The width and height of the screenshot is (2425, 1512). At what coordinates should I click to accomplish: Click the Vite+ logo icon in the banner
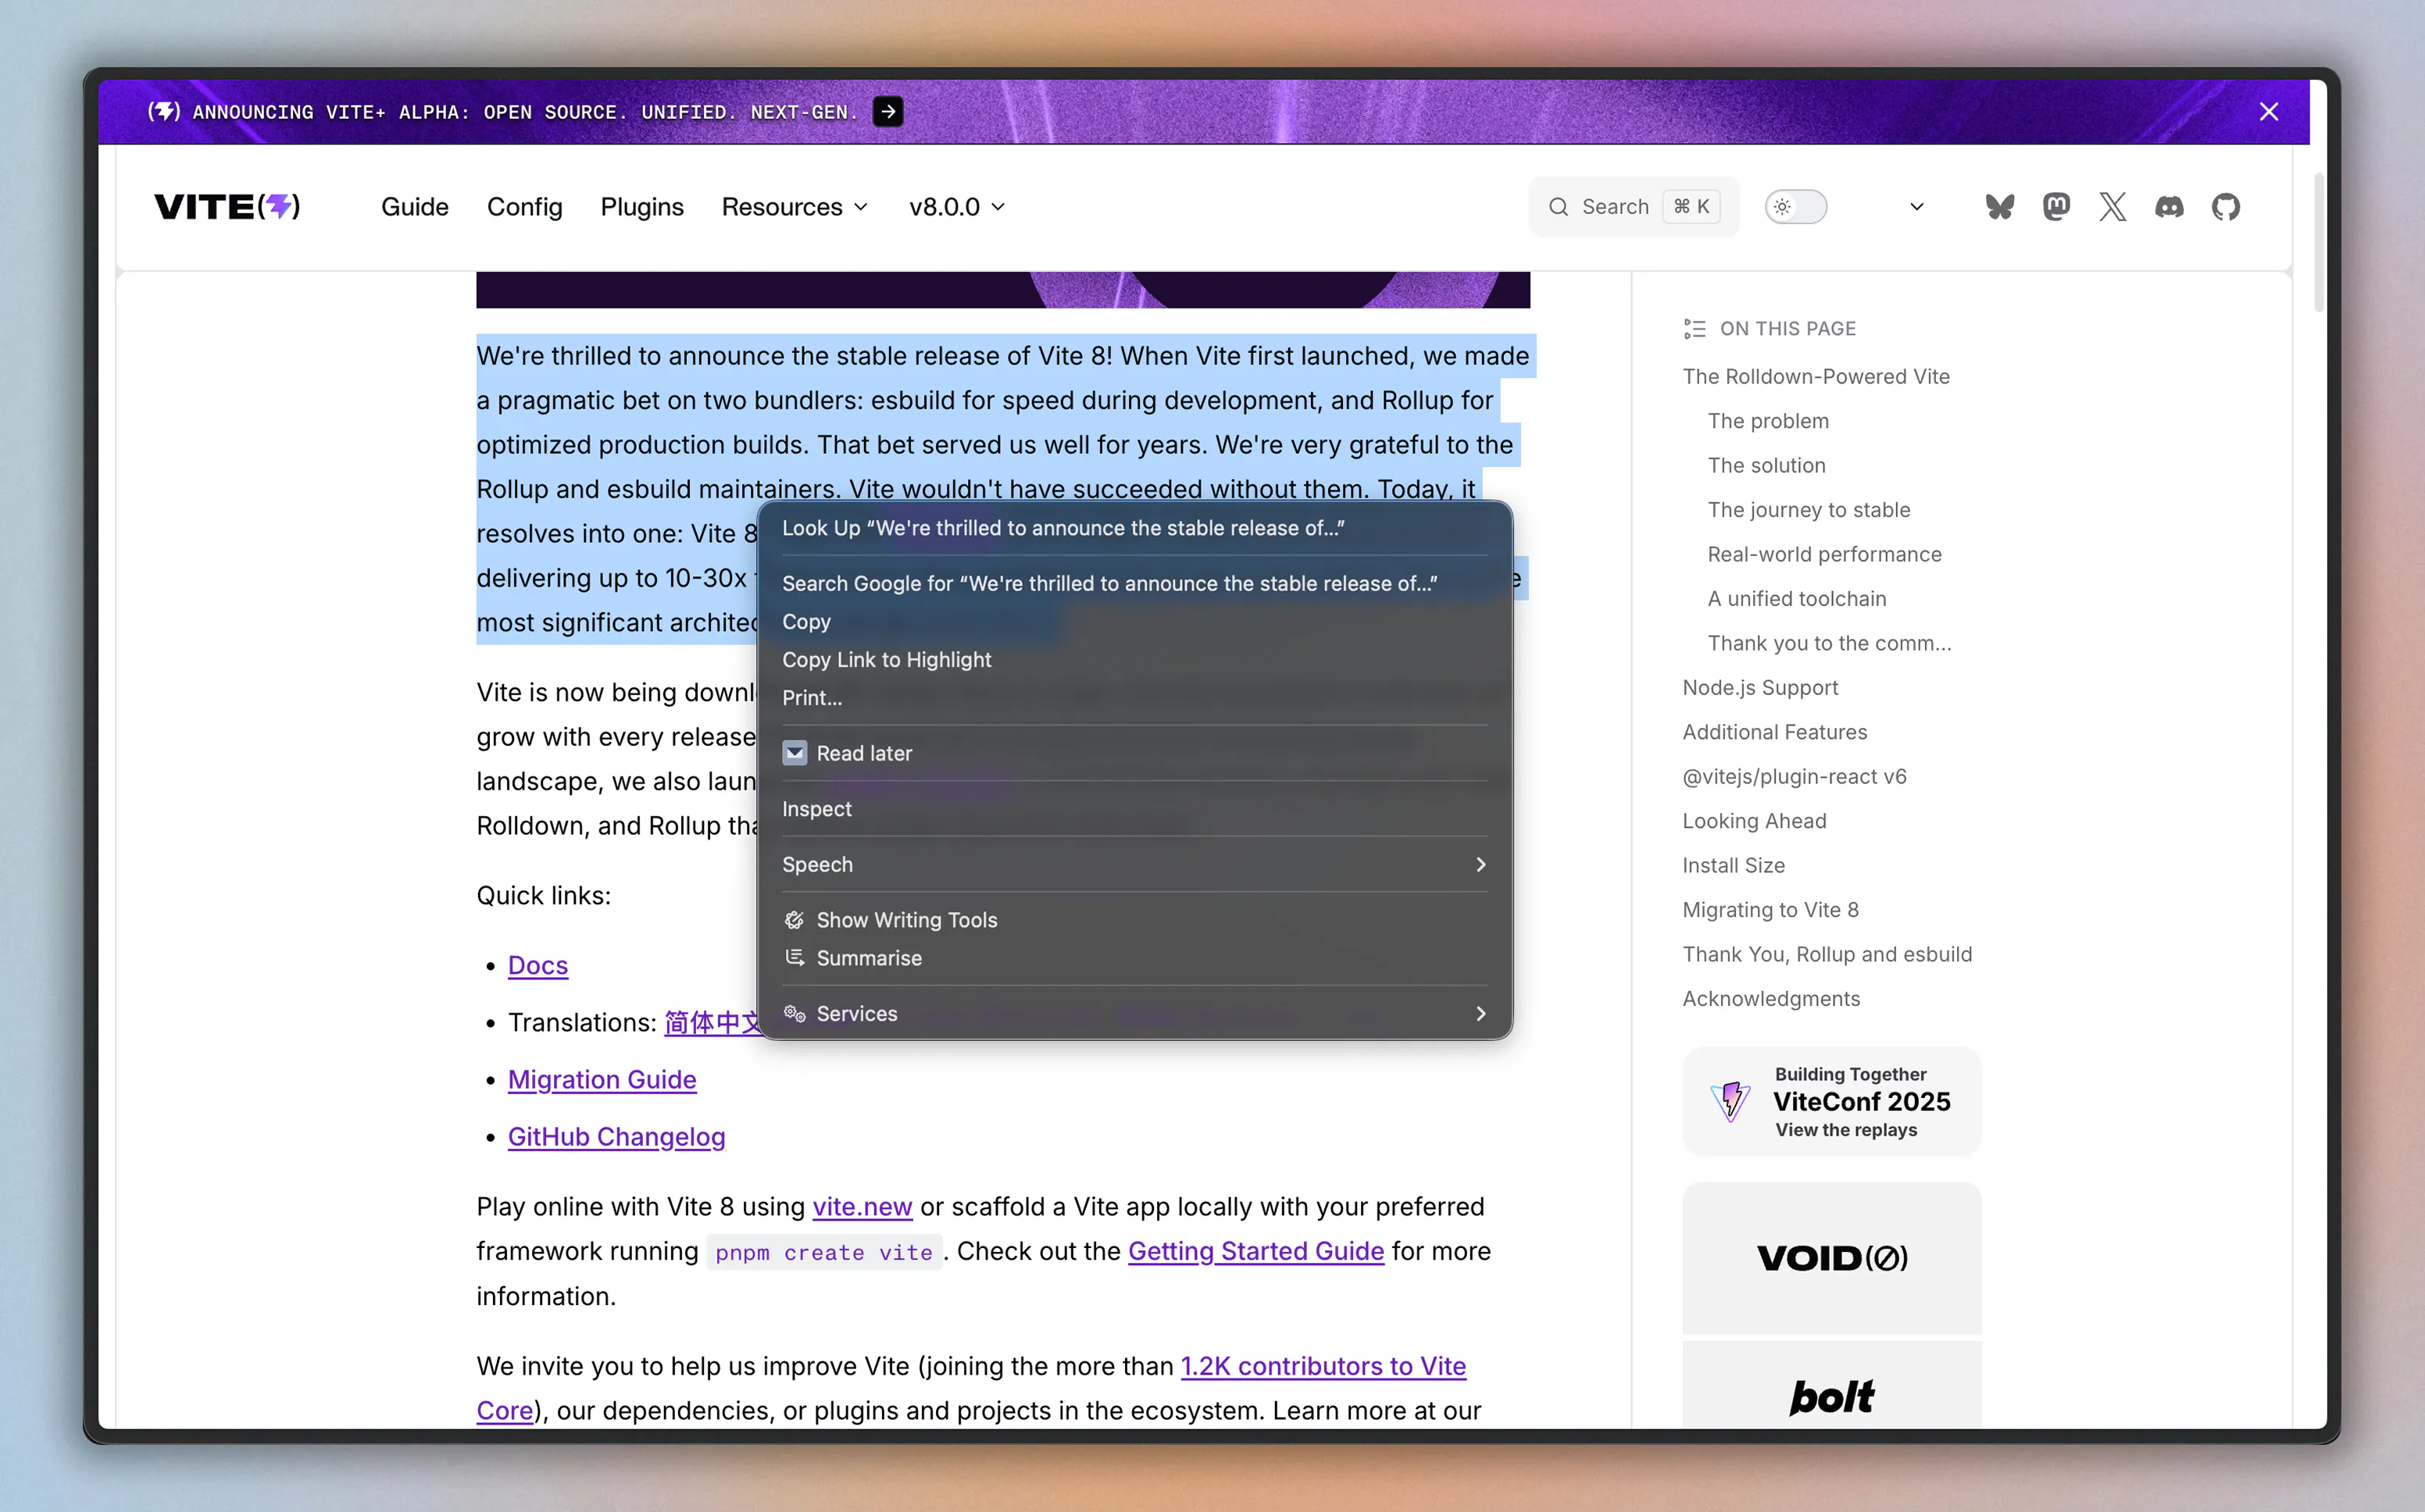(164, 111)
